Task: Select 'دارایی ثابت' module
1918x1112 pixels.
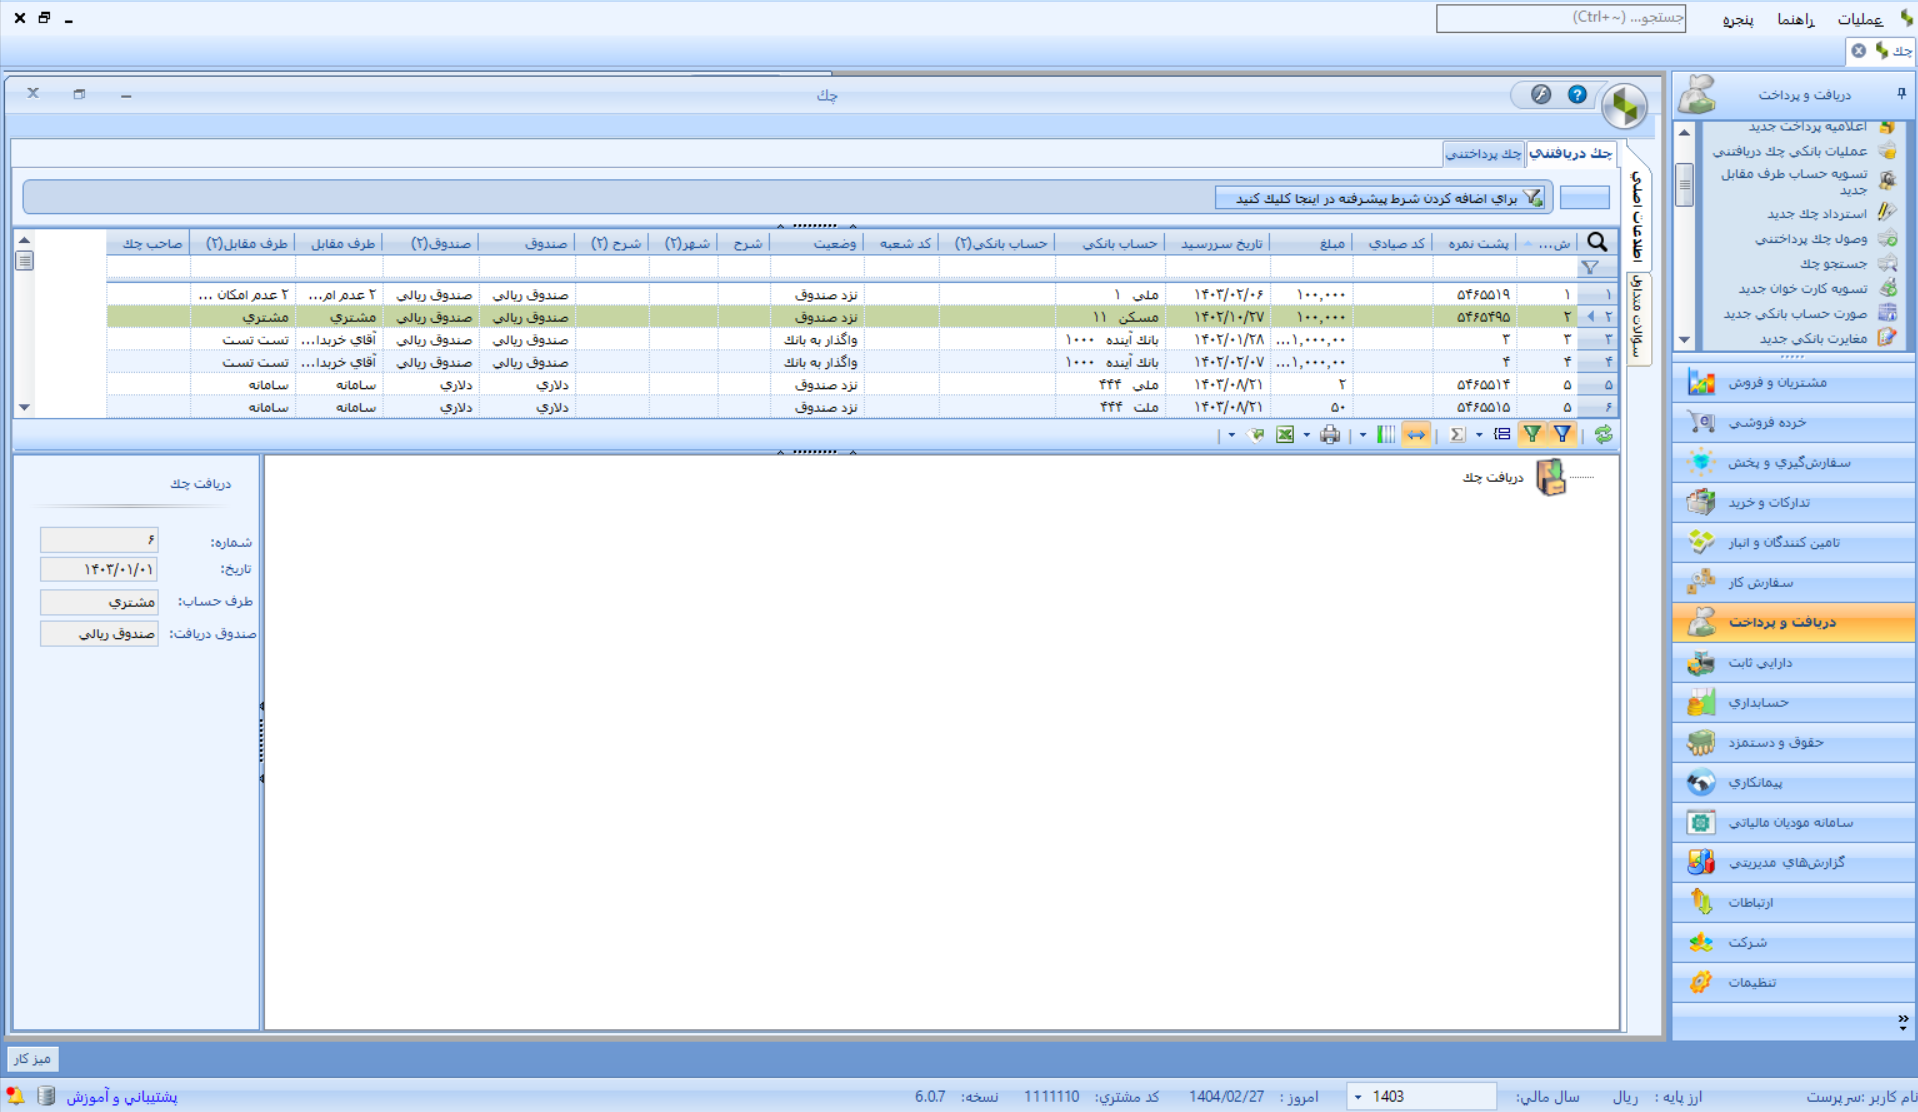Action: (x=1793, y=662)
